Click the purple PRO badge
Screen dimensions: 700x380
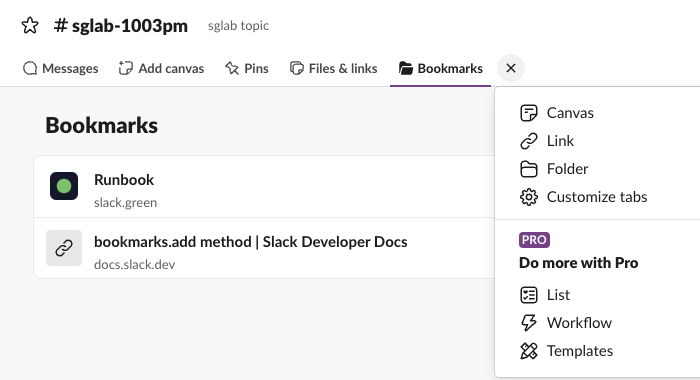pyautogui.click(x=534, y=240)
